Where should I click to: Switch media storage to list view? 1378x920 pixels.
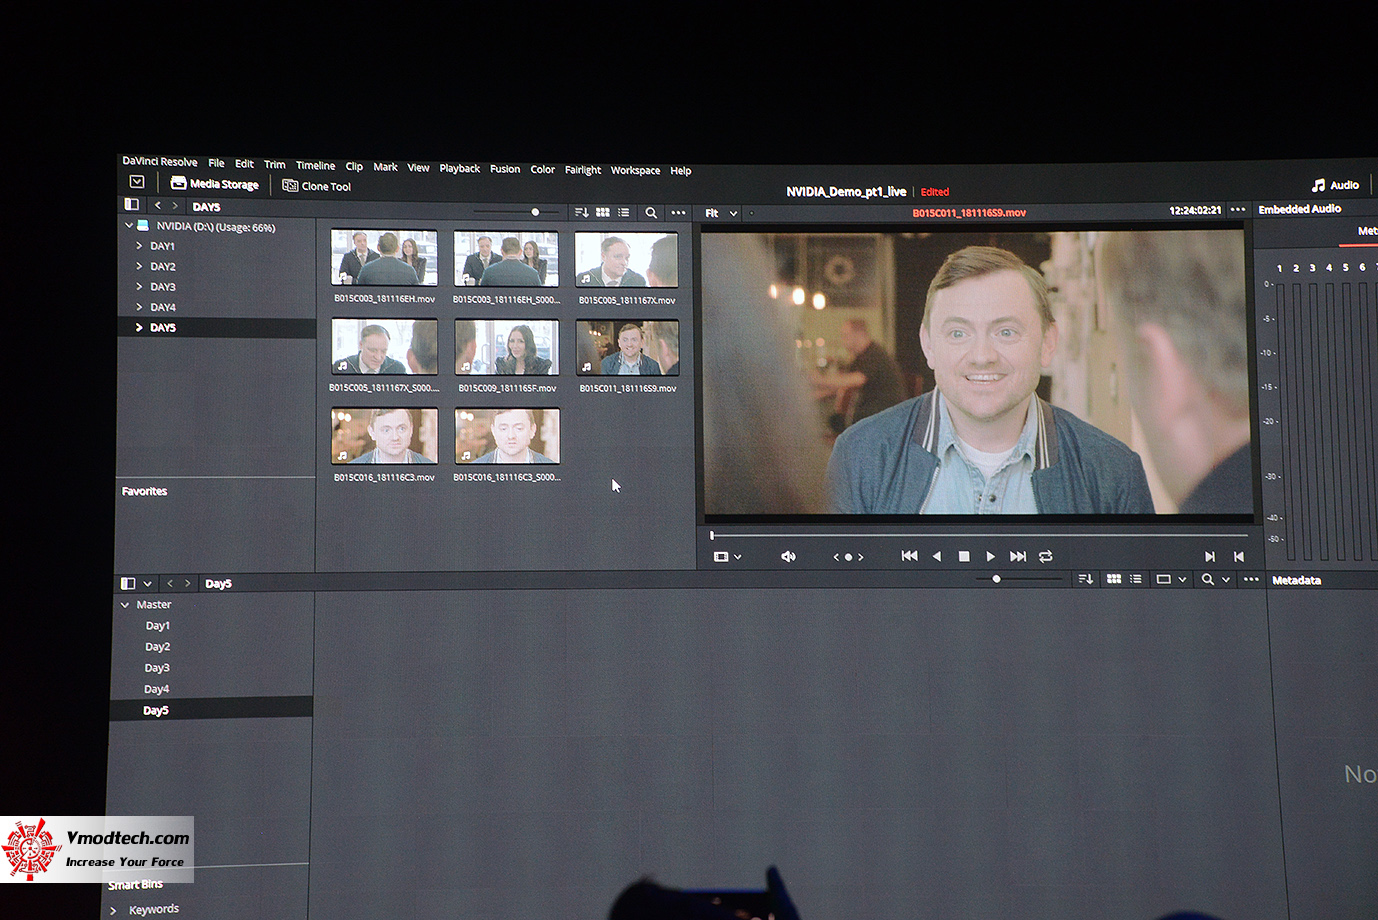click(x=624, y=212)
